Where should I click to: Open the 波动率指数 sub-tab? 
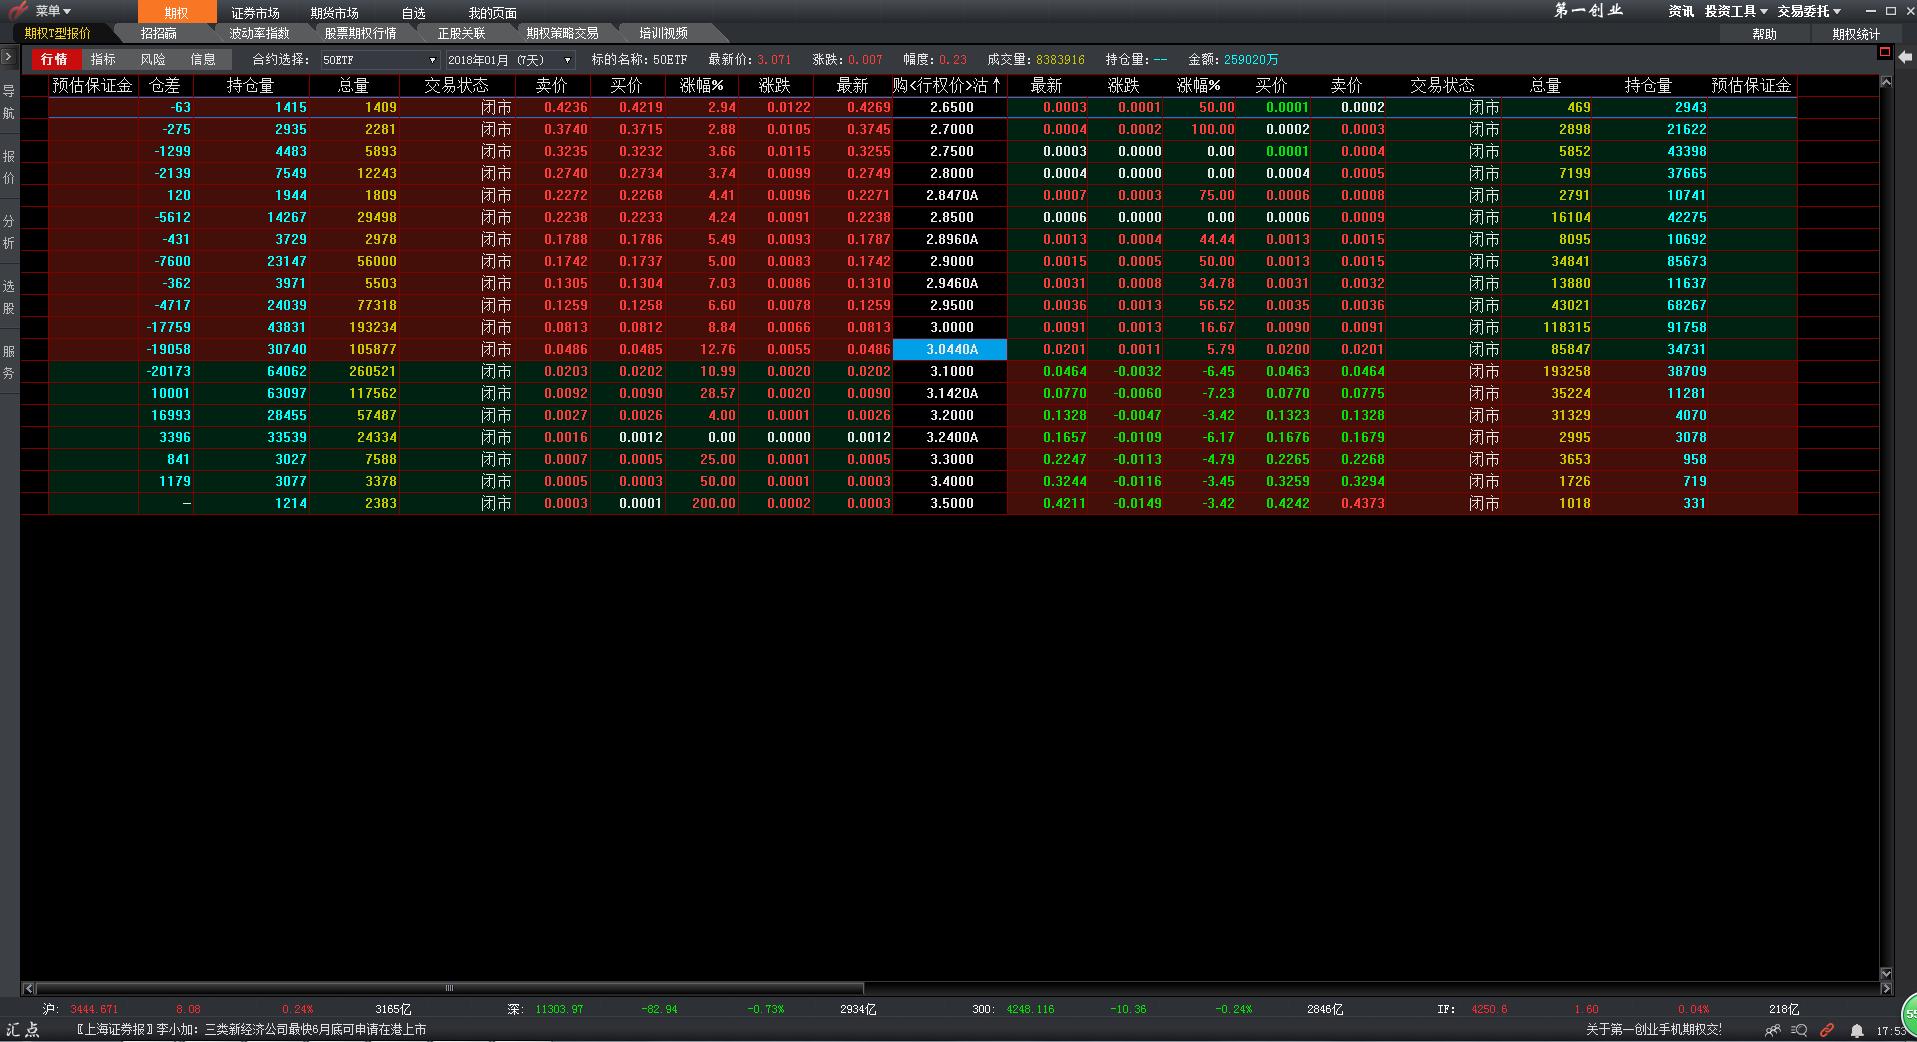(259, 33)
